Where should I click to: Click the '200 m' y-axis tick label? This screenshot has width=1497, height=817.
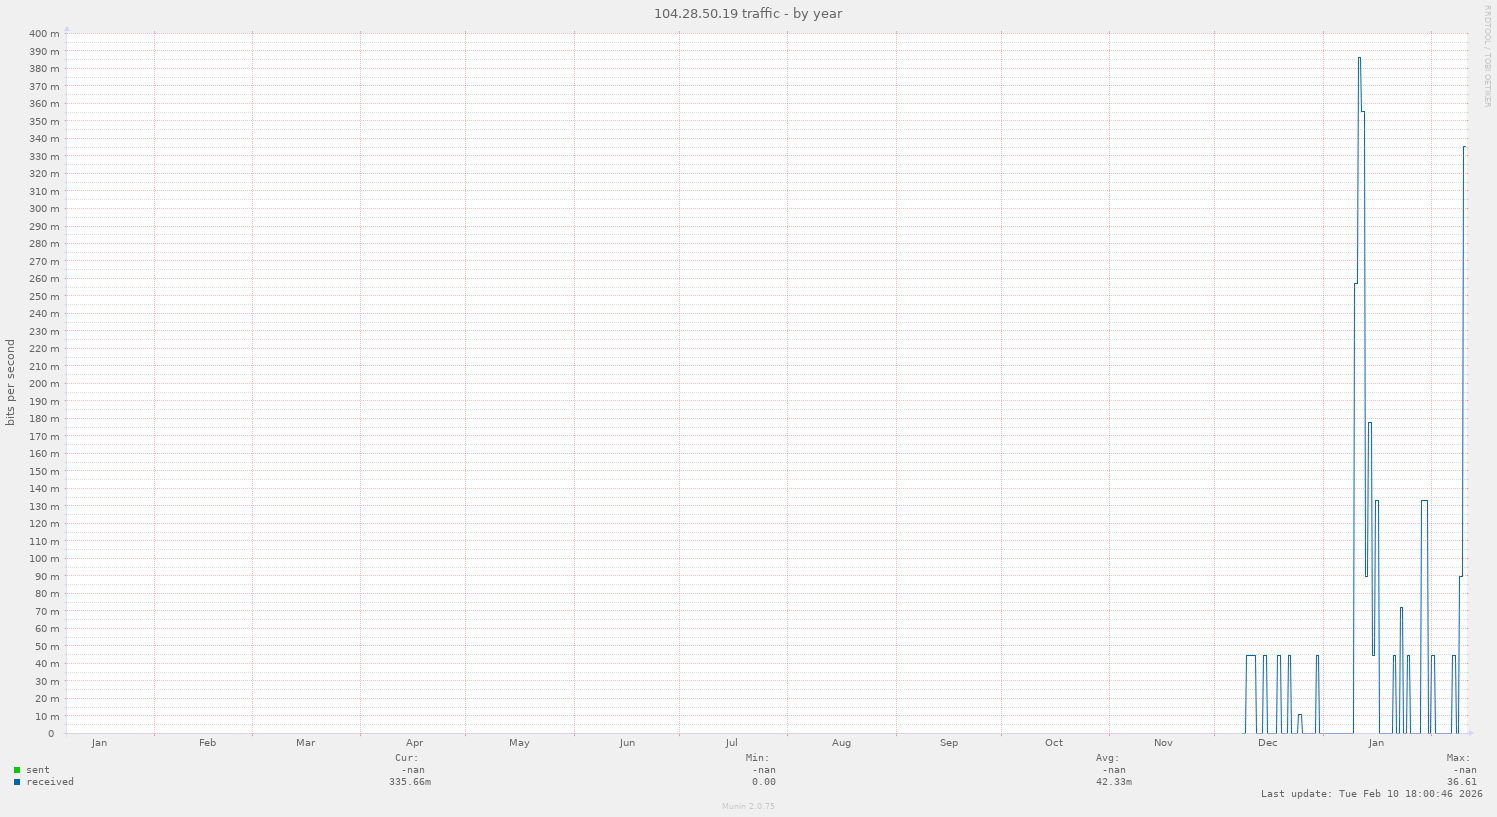(44, 384)
